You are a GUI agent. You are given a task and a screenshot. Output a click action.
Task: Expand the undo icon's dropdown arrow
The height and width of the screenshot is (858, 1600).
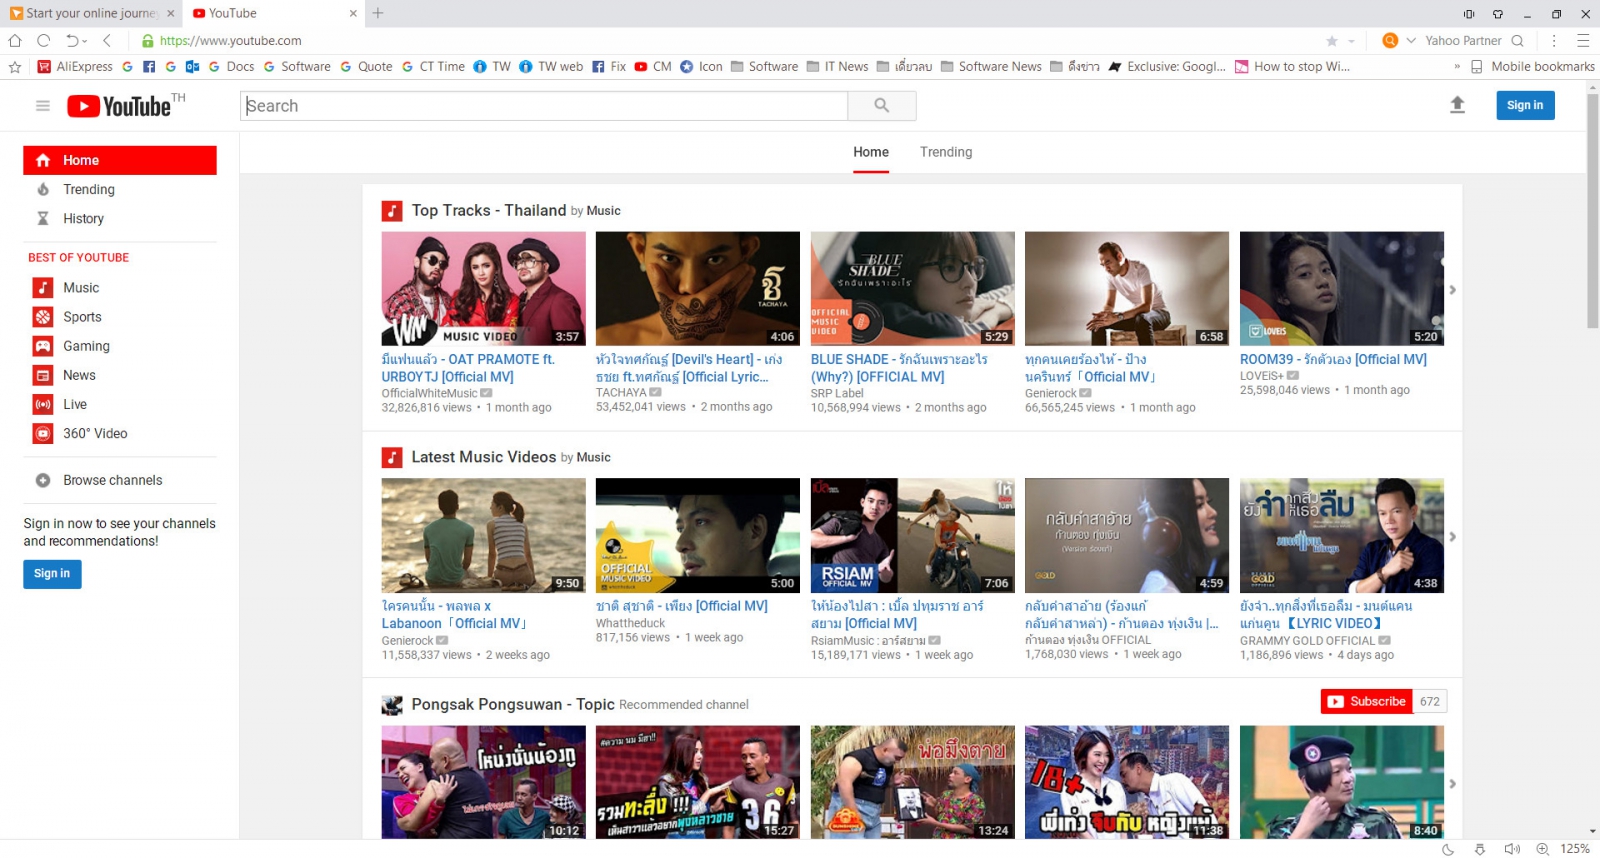(85, 42)
